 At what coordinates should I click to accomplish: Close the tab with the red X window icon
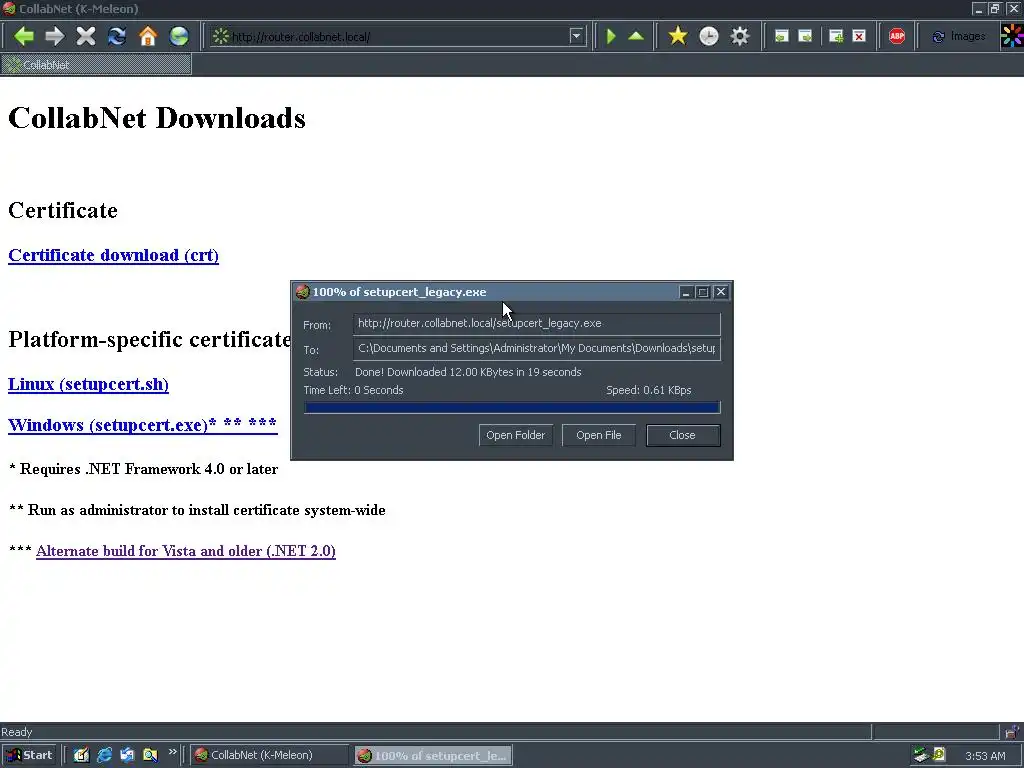(x=859, y=37)
